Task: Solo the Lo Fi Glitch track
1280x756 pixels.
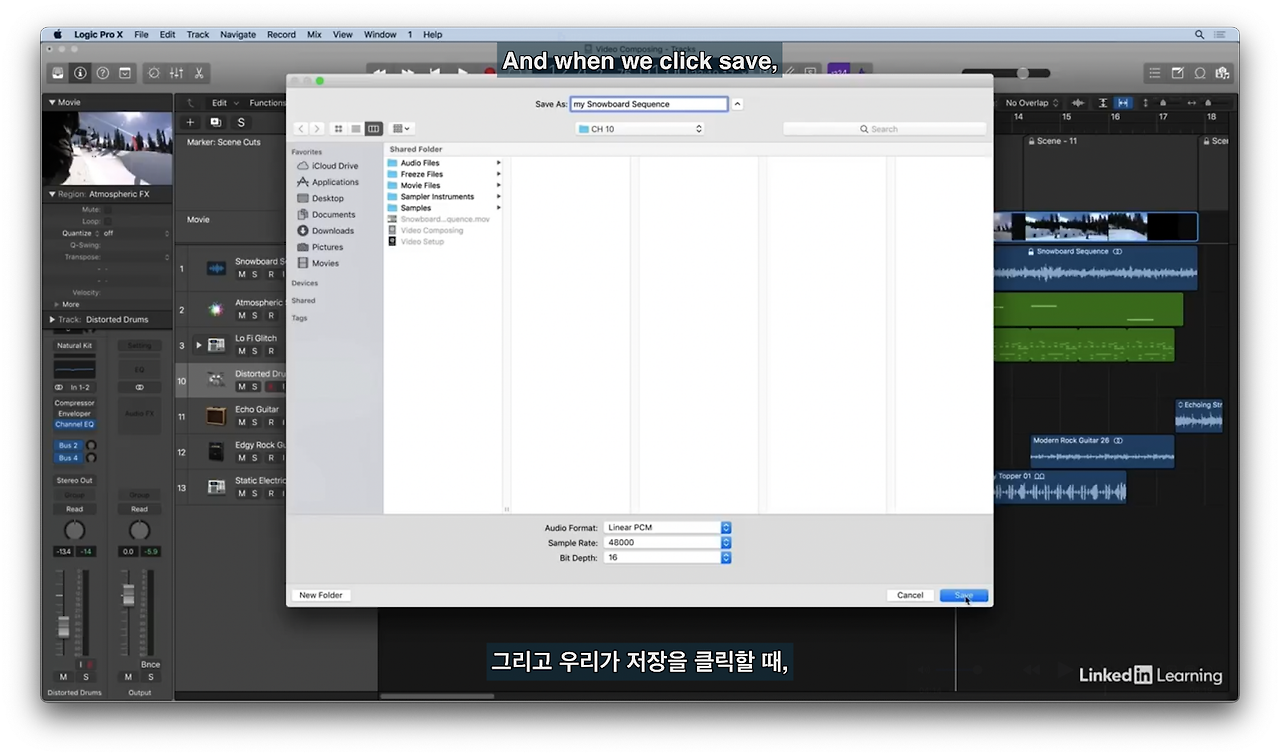Action: click(255, 351)
